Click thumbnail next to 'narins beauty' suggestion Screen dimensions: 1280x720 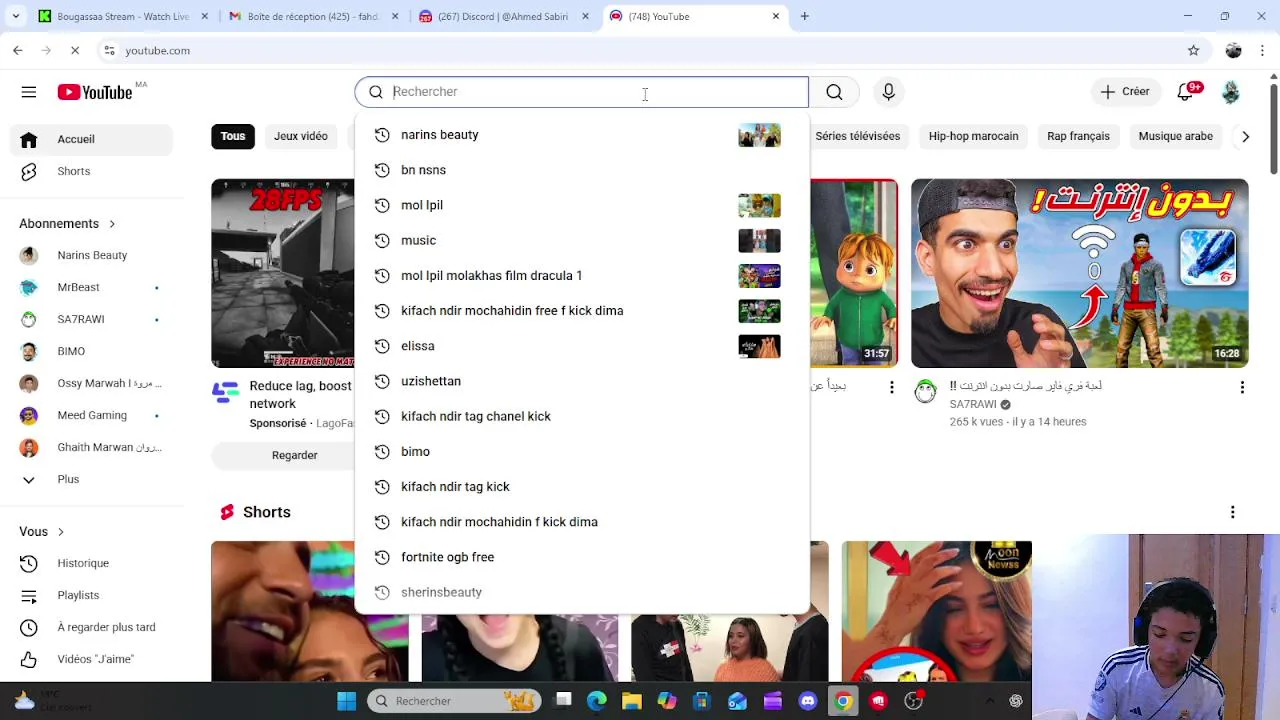click(759, 135)
